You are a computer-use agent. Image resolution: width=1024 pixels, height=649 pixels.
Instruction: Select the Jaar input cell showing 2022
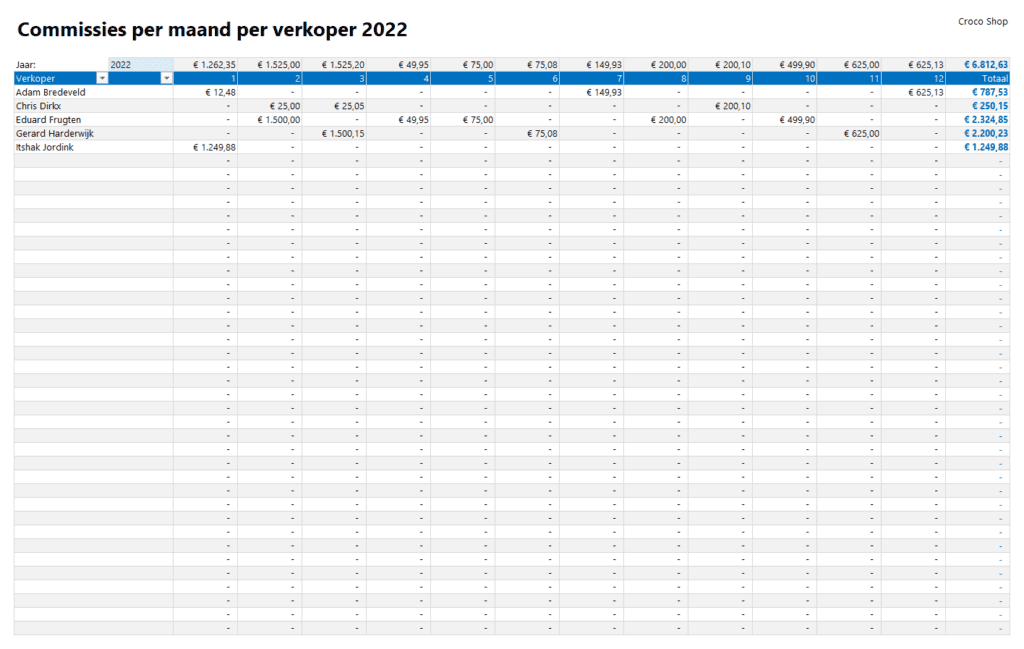click(140, 64)
